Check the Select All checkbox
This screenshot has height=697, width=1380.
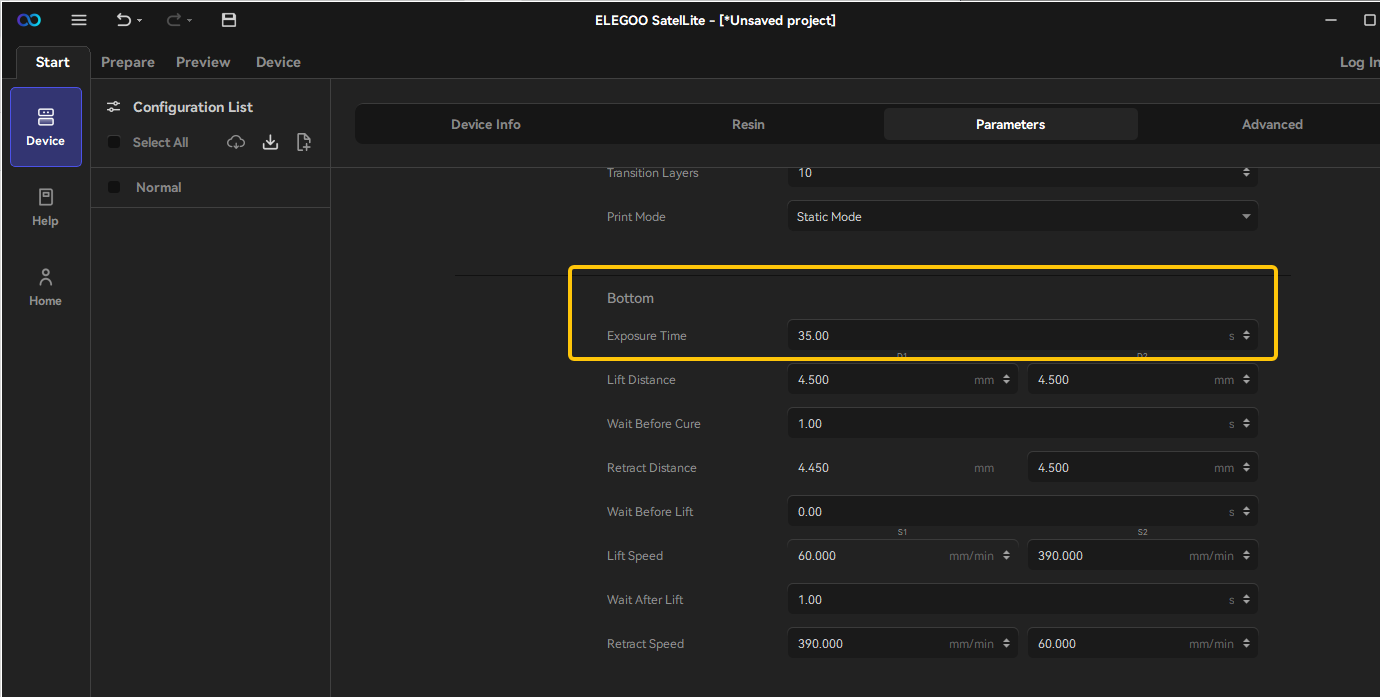coord(114,142)
